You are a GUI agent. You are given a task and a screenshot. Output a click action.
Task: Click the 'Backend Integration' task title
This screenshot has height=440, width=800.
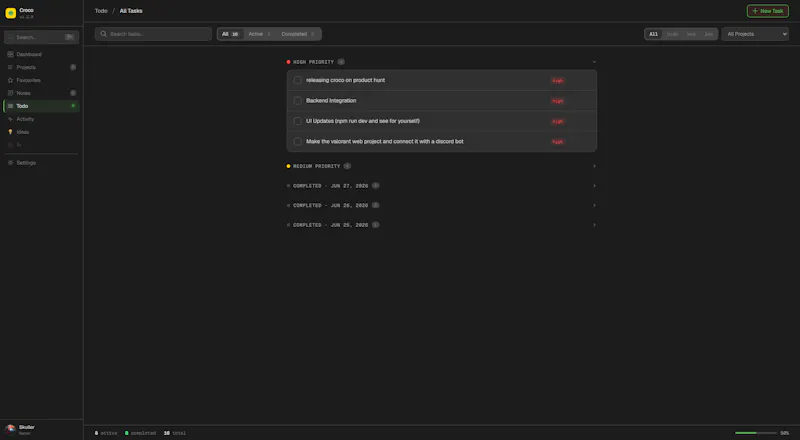(331, 101)
